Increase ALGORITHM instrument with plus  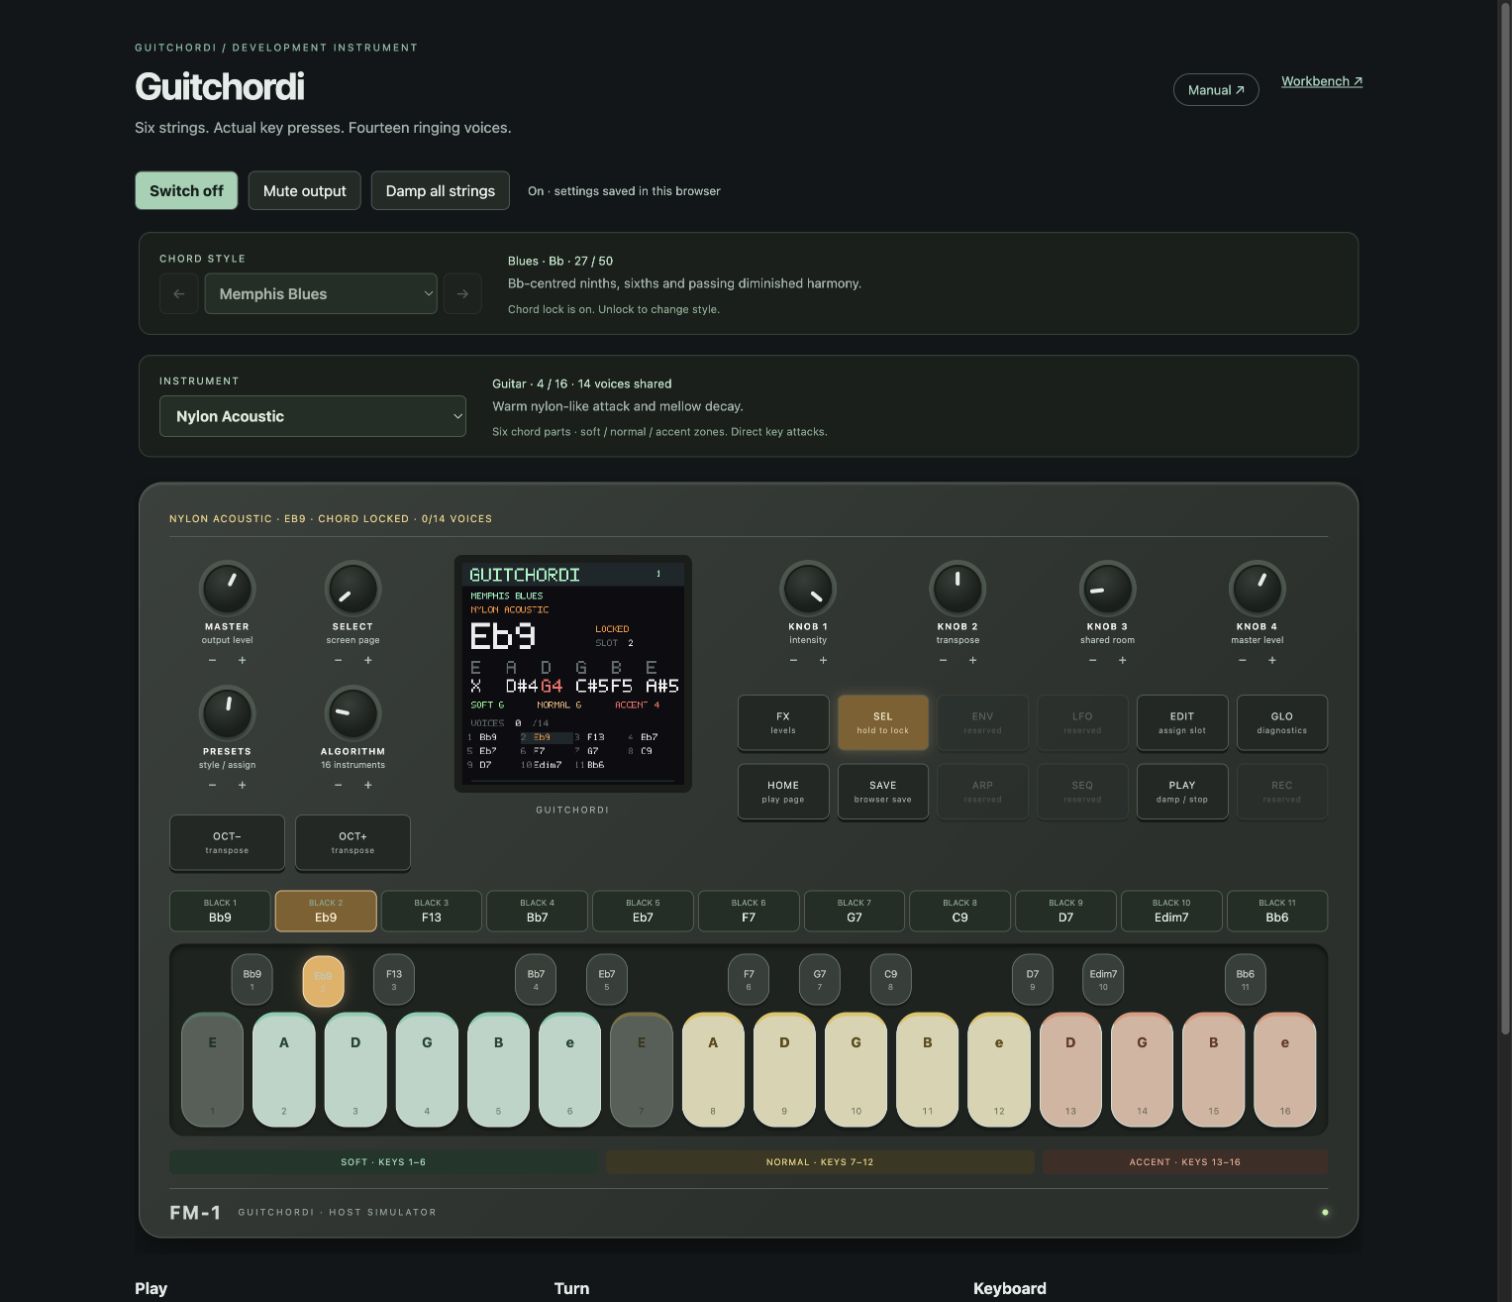(368, 785)
